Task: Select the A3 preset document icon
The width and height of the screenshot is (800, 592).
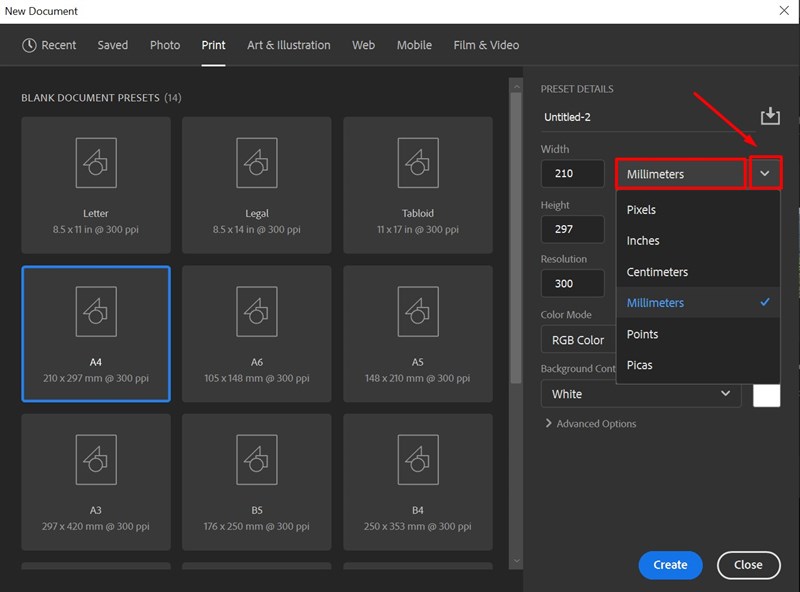Action: (x=96, y=459)
